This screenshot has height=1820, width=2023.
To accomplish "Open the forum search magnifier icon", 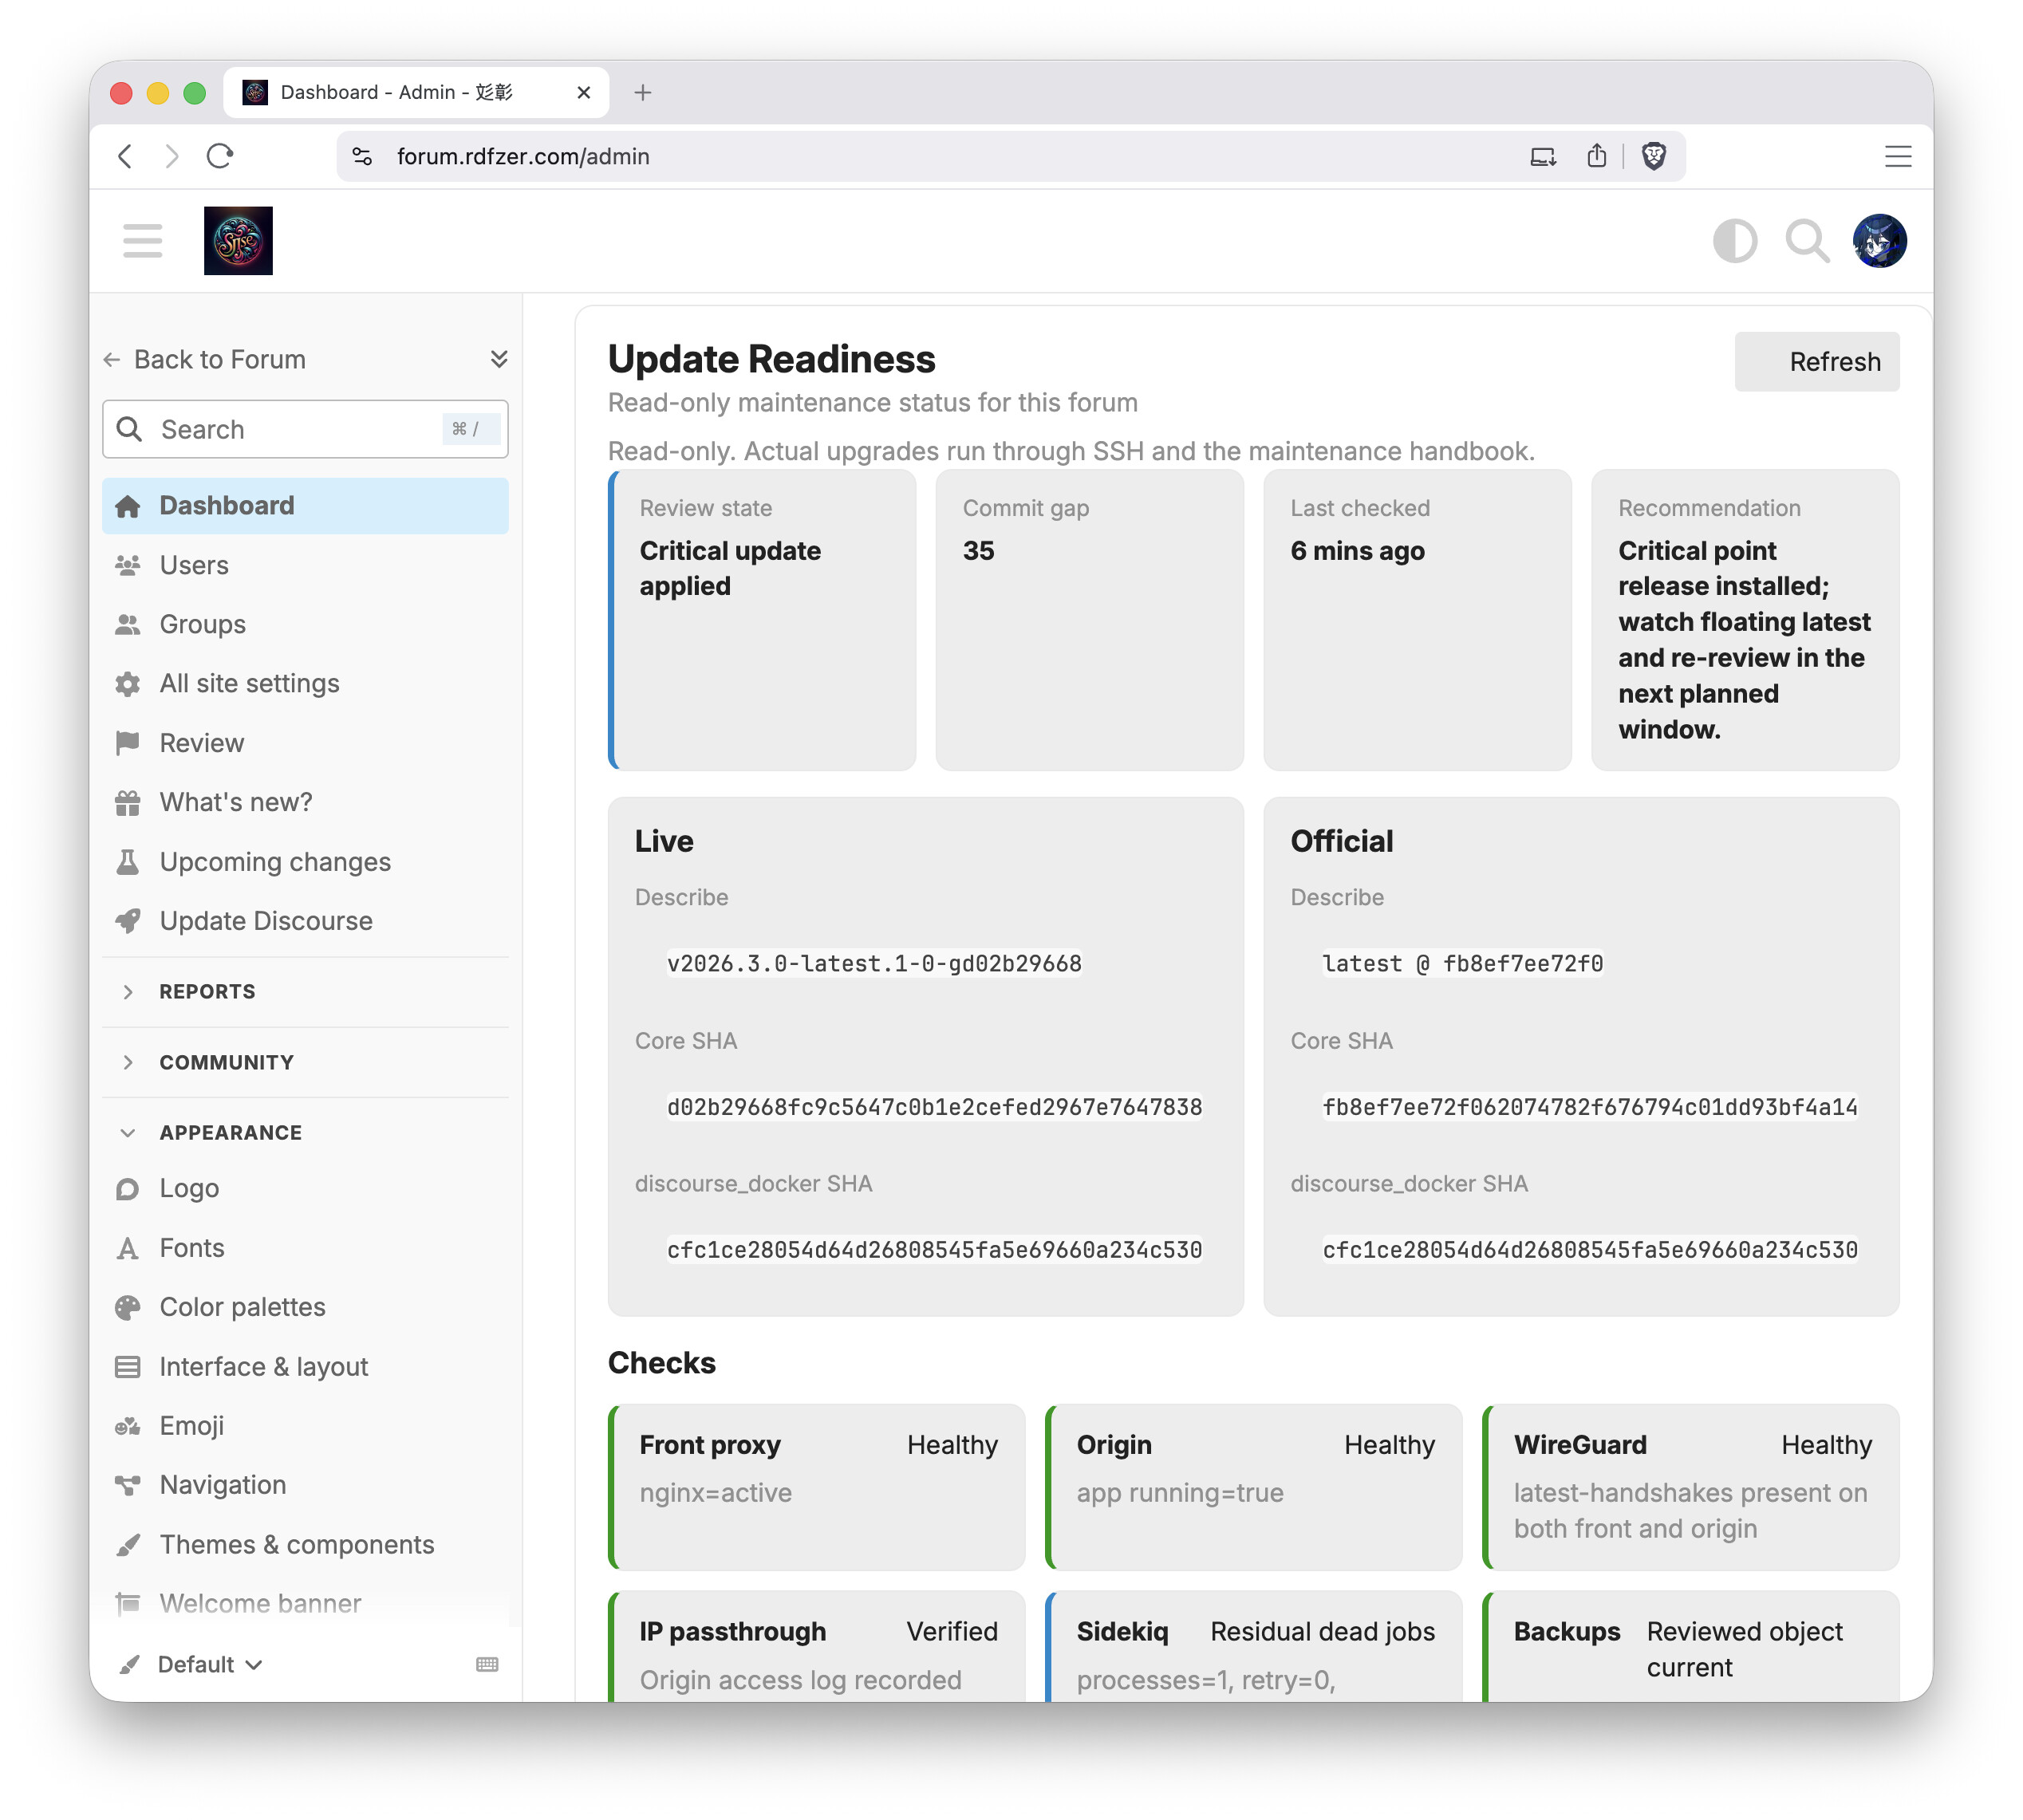I will [1806, 241].
